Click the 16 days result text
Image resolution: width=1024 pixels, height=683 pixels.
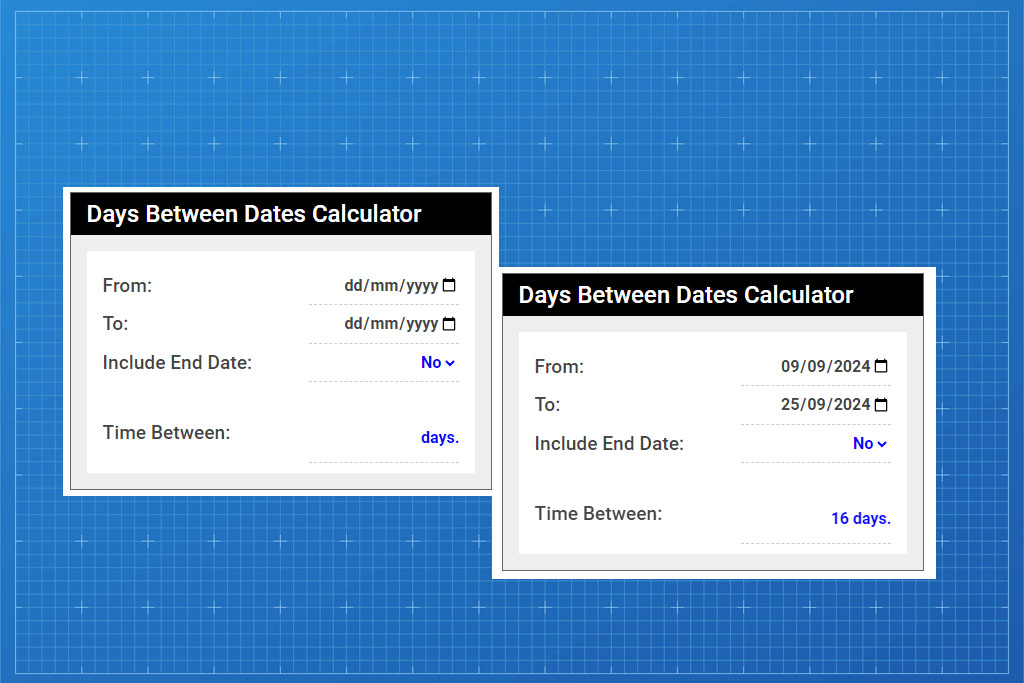click(x=861, y=518)
